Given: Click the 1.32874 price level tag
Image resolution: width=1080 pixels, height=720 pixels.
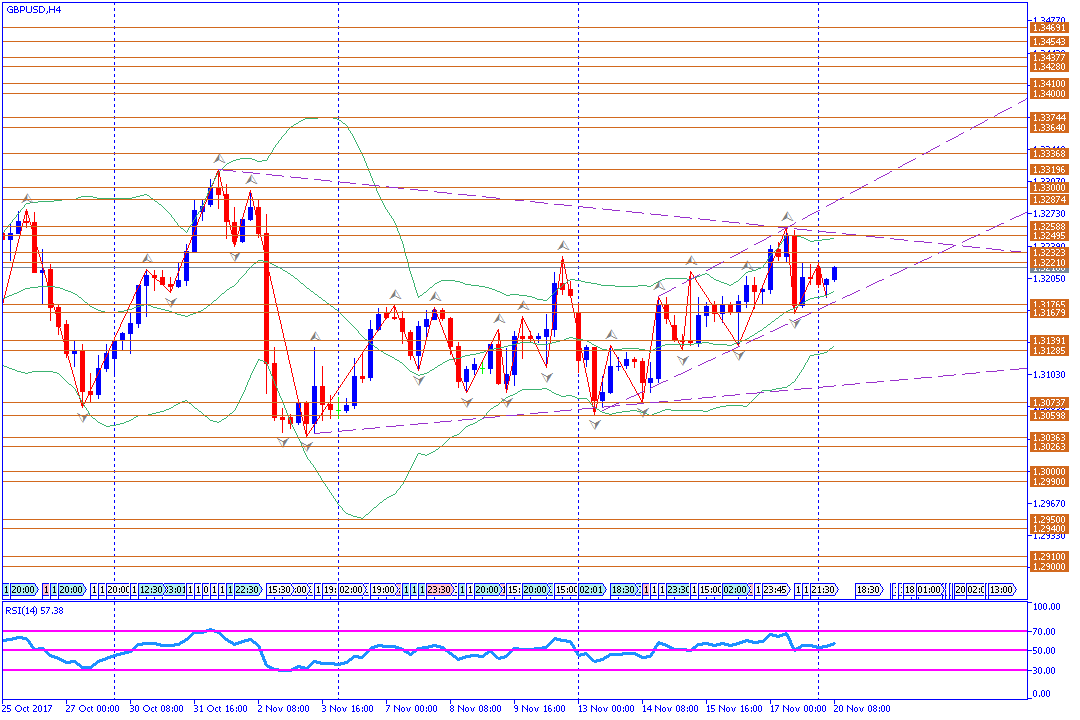Looking at the screenshot, I should point(1049,200).
